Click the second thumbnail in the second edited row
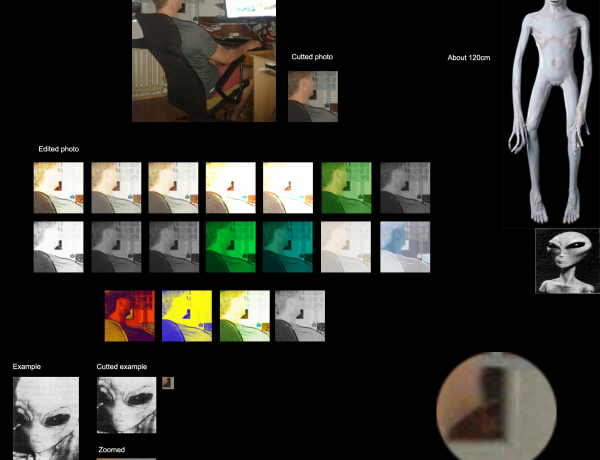 116,247
